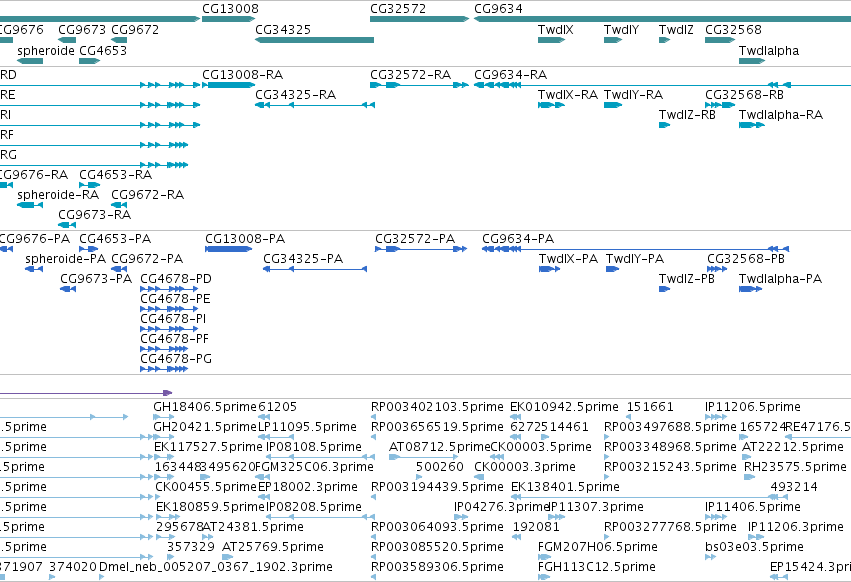Select the CG9673-PA protein label
This screenshot has height=582, width=851.
click(x=96, y=279)
